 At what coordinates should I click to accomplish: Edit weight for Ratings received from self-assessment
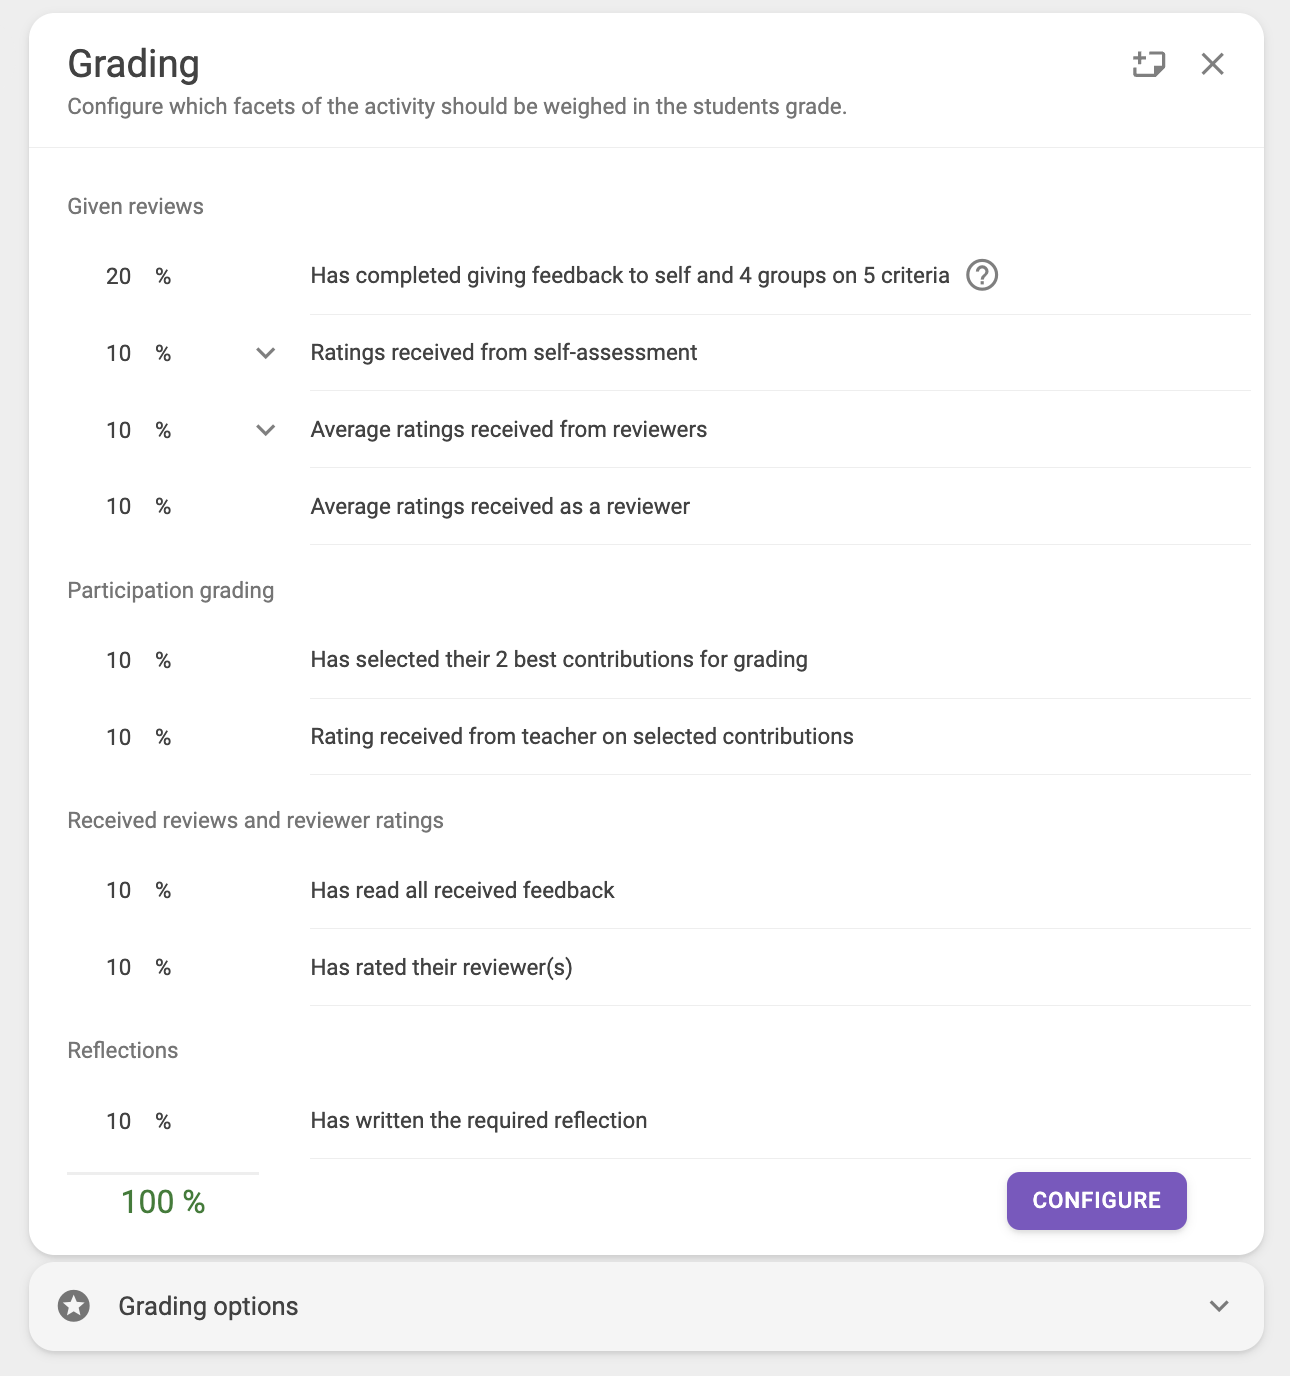click(x=119, y=353)
